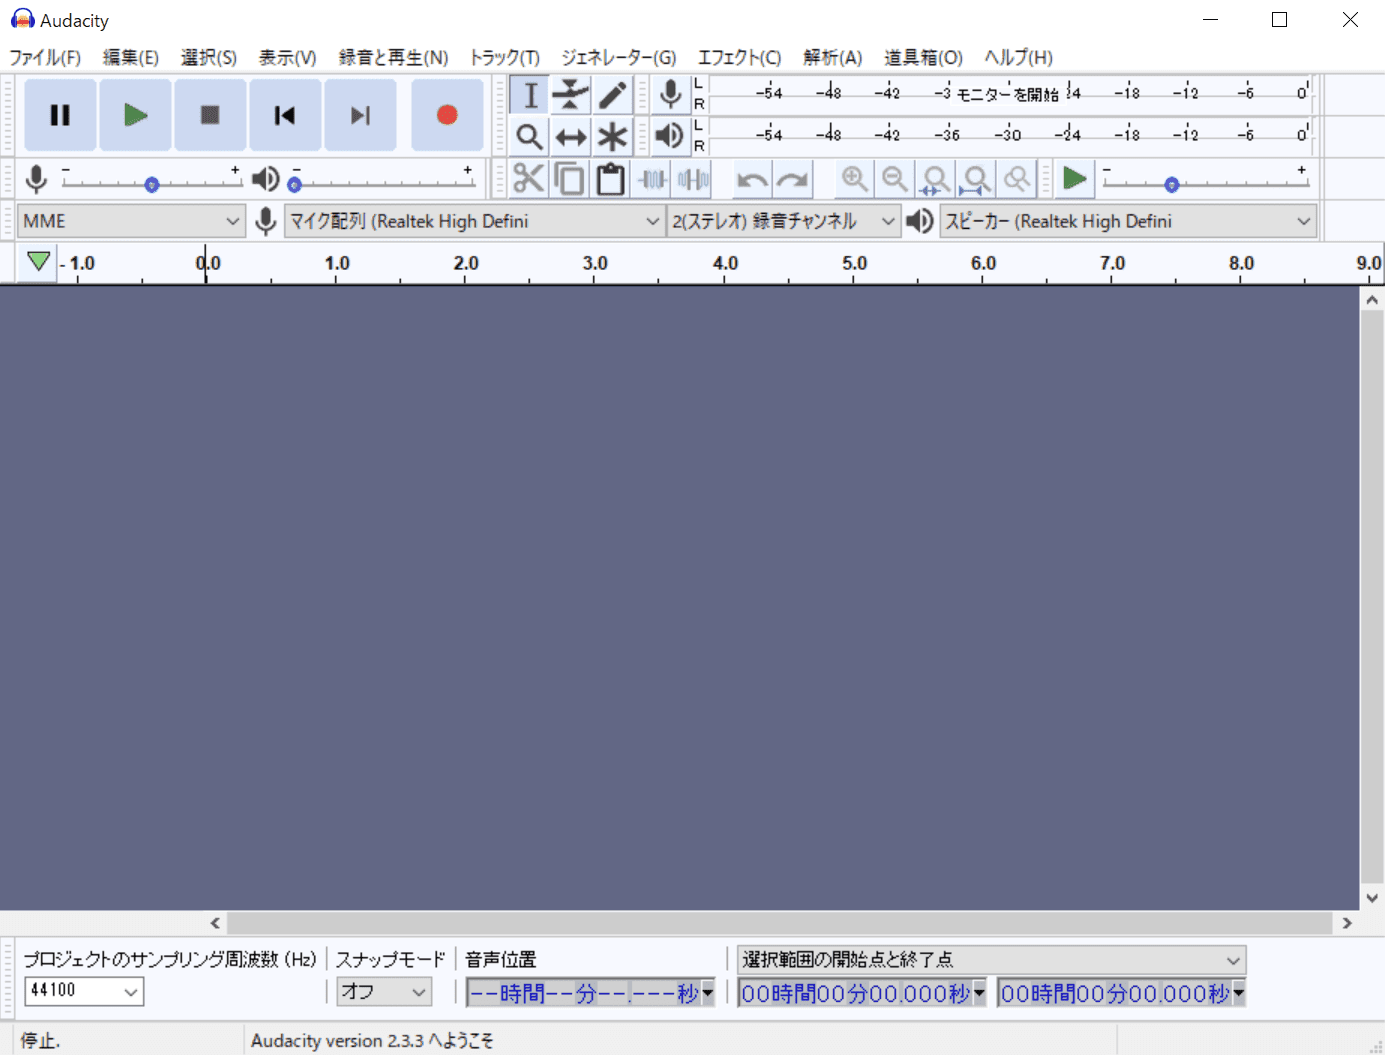Click the playback volume slider handle

pos(294,185)
